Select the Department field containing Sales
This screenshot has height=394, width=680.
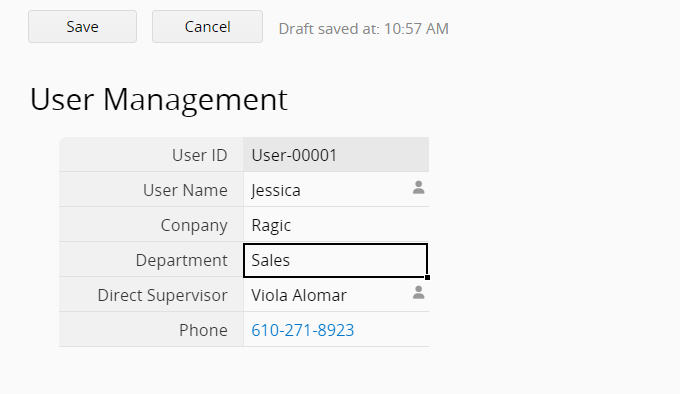(336, 260)
